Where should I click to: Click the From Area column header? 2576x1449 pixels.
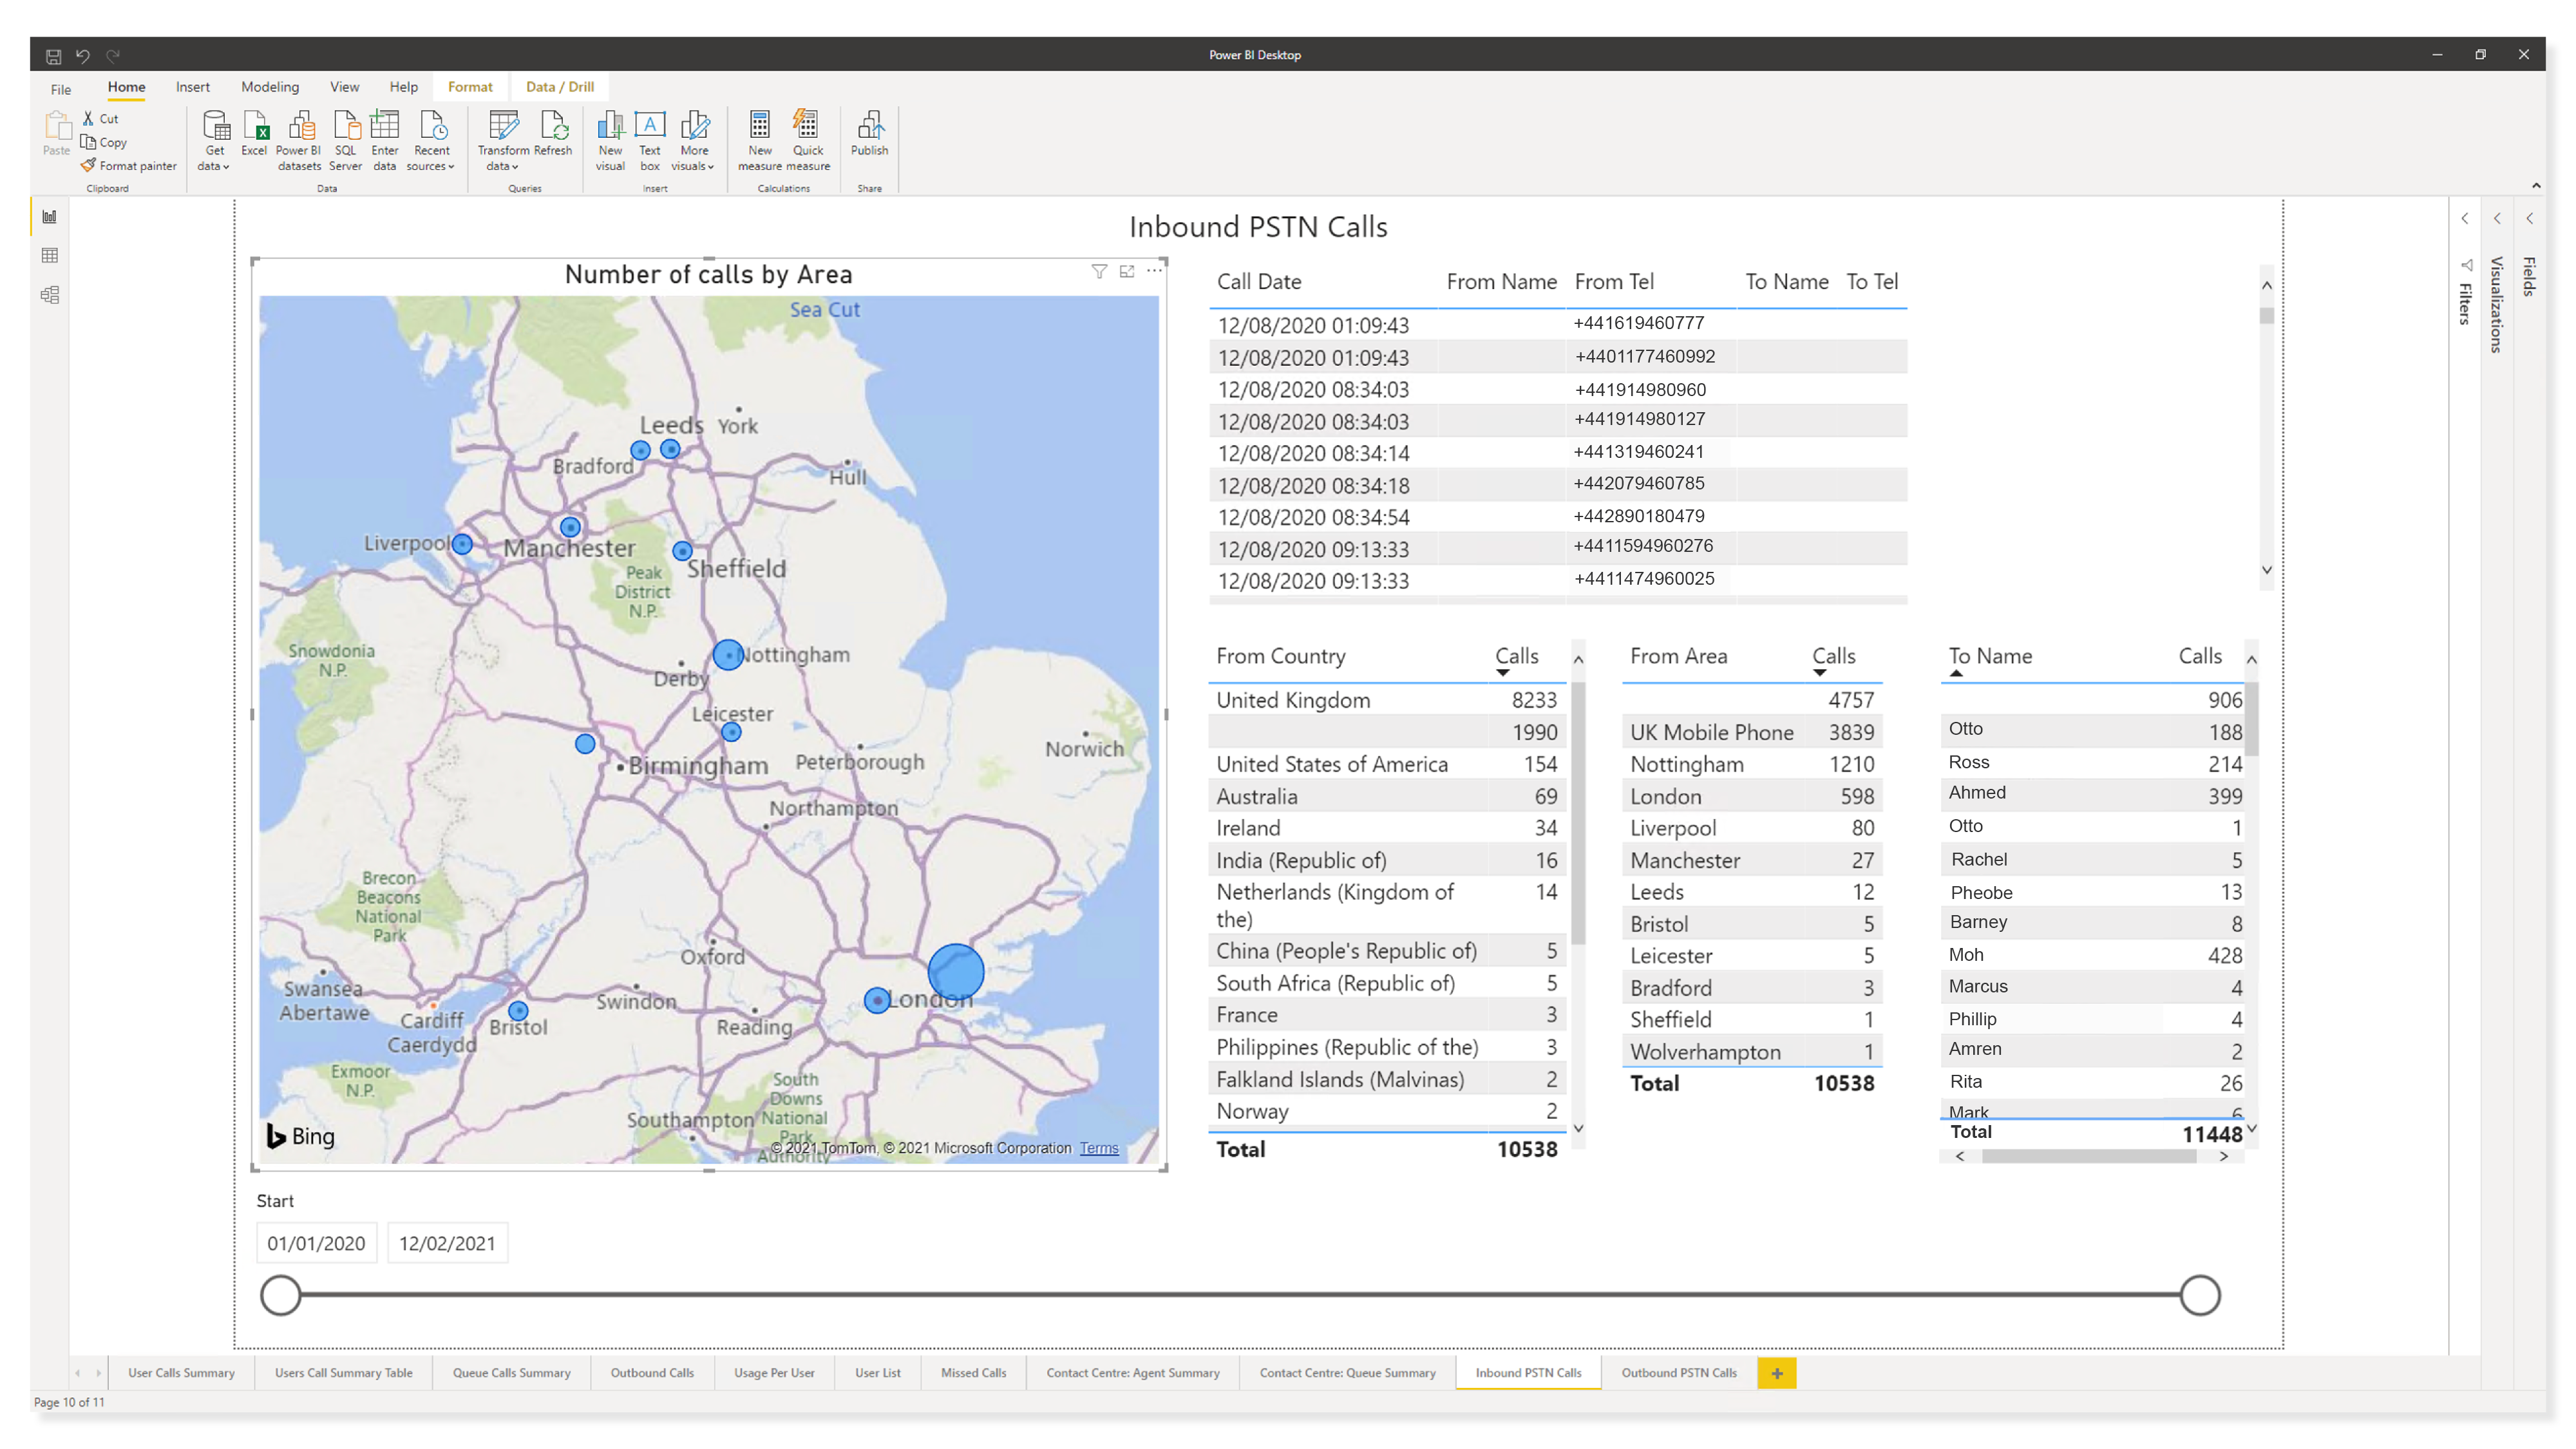(1679, 656)
